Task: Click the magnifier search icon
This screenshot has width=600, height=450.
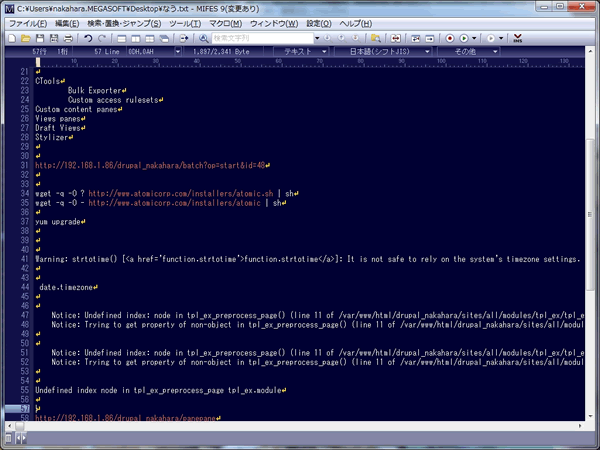Action: (x=205, y=37)
